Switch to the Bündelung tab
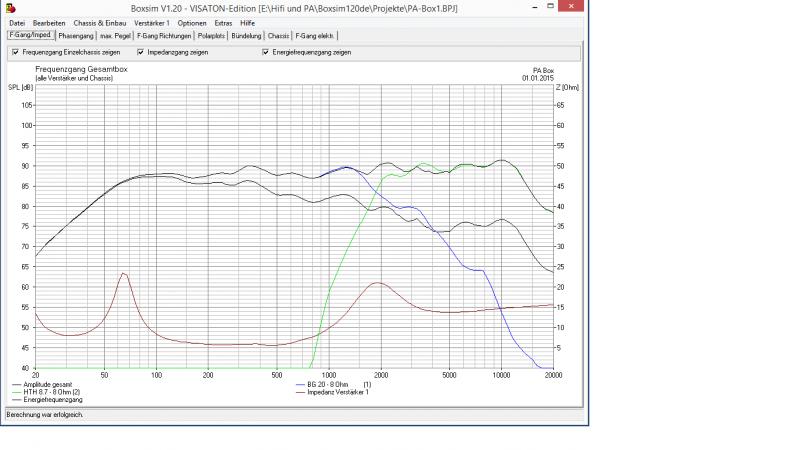 point(246,36)
